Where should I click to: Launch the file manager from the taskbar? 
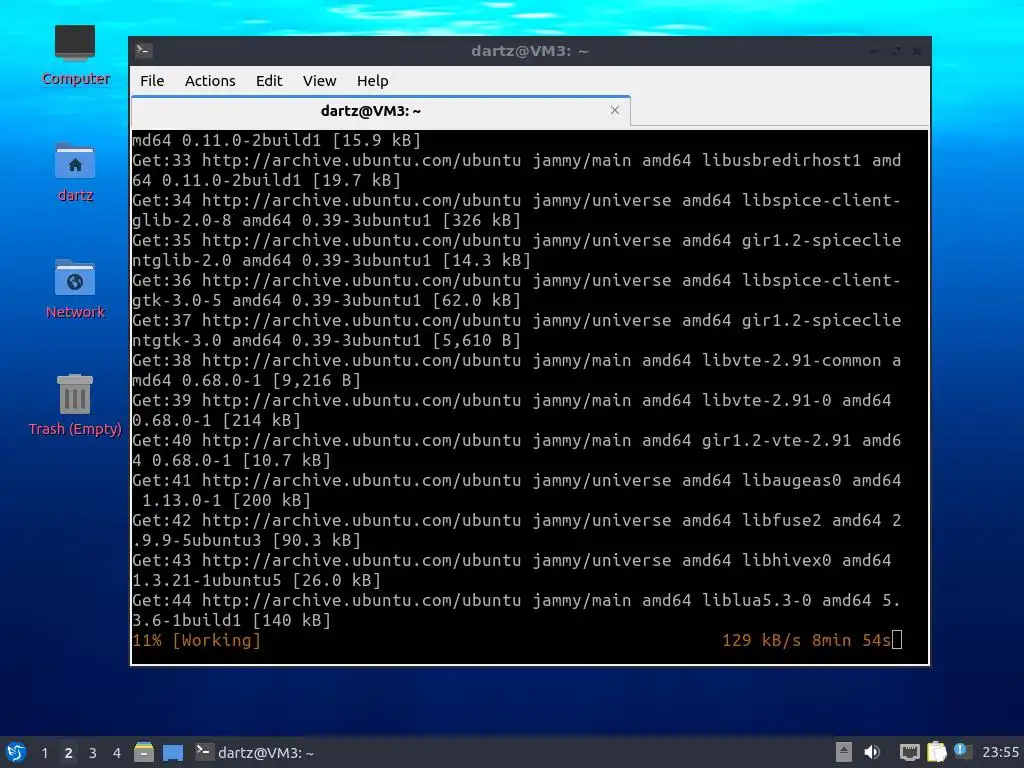144,752
